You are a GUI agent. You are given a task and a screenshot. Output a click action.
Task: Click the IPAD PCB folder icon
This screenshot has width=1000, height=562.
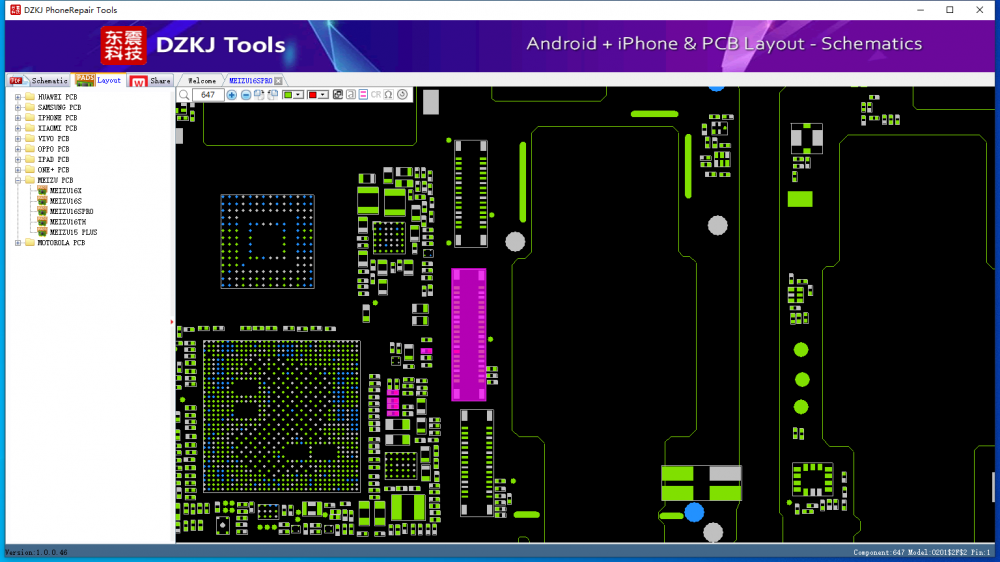coord(29,159)
